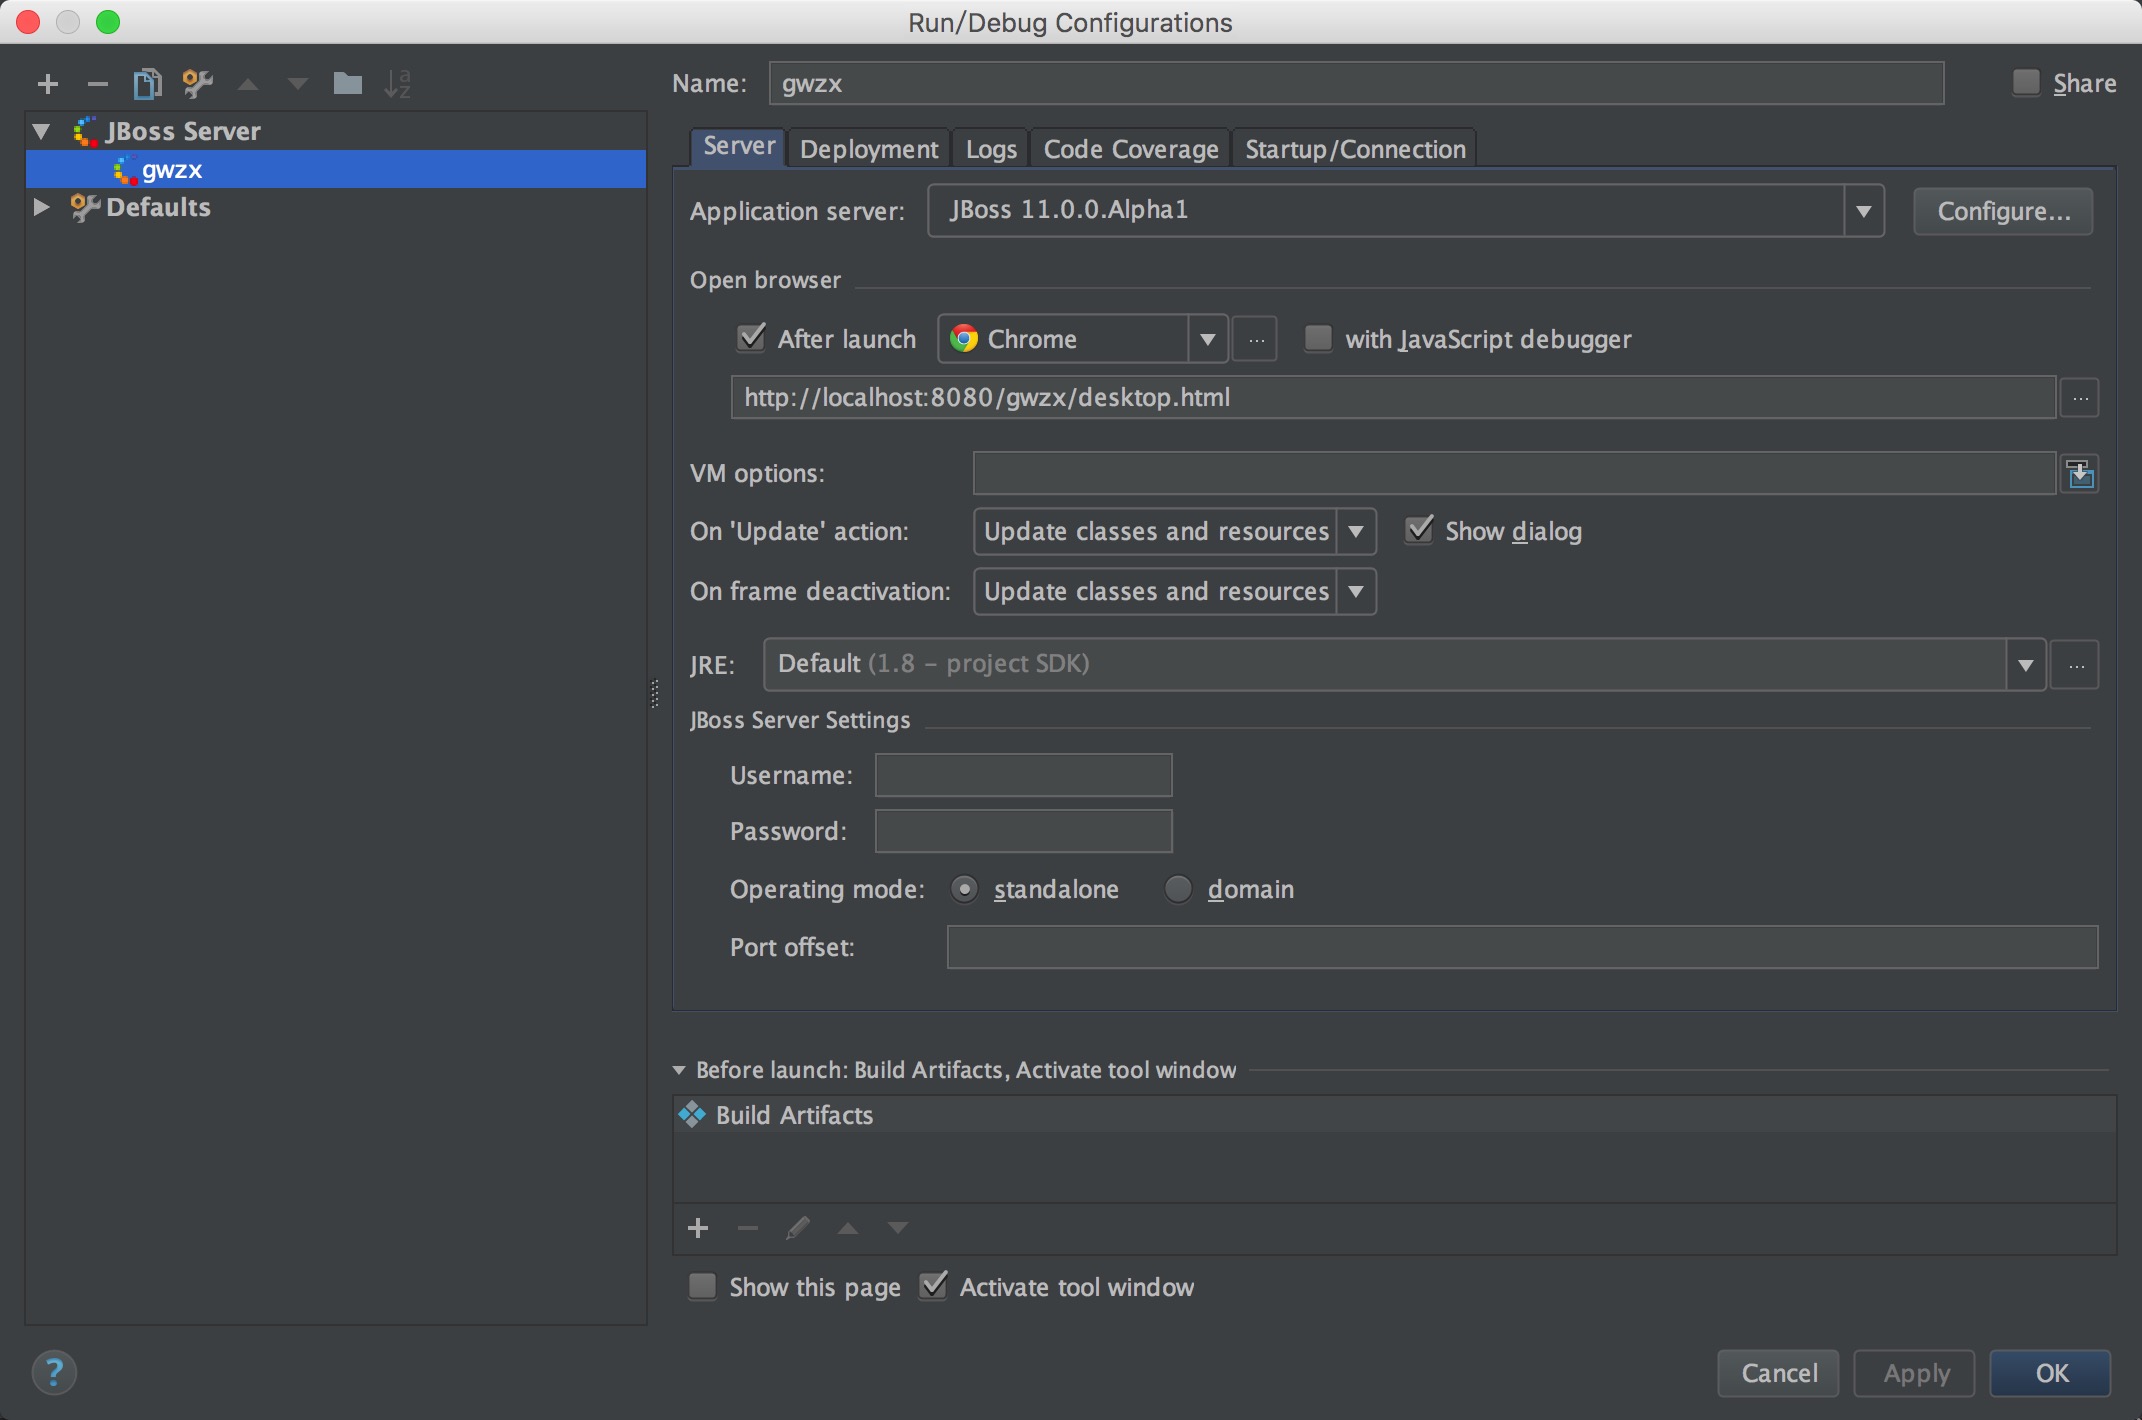Open Application server dropdown arrow
Viewport: 2142px width, 1420px height.
(1863, 211)
